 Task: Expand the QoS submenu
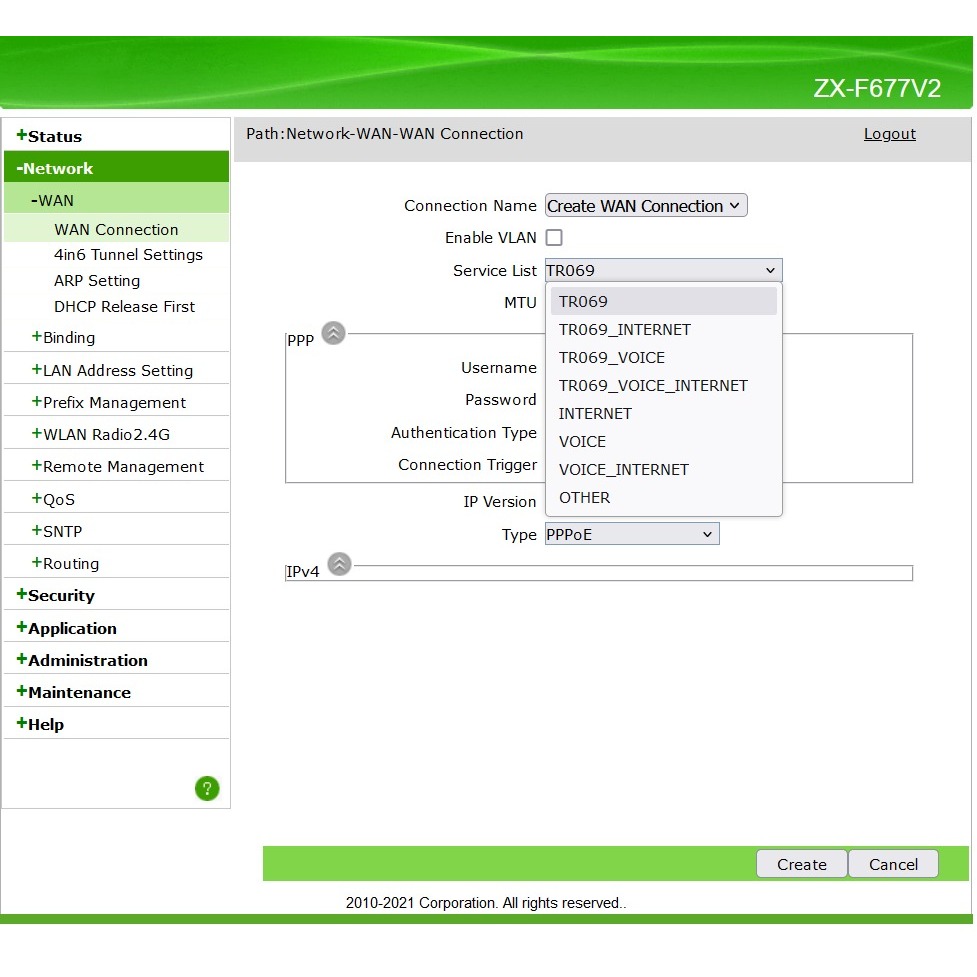58,500
